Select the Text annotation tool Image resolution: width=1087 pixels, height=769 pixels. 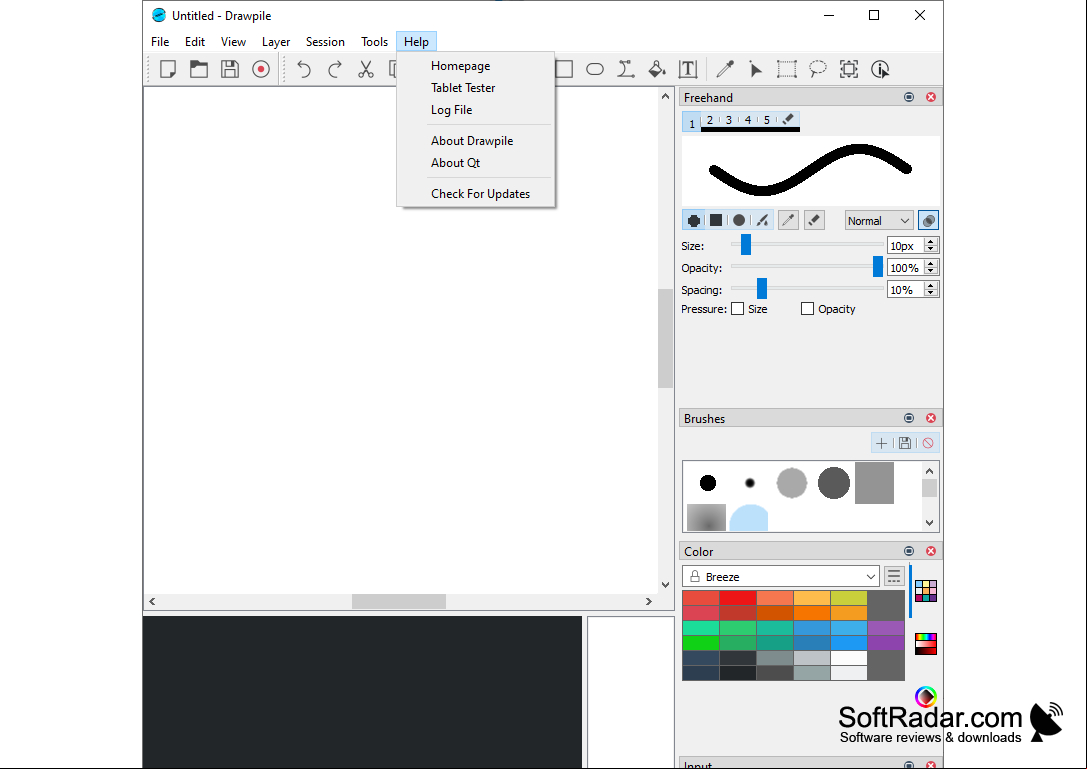688,69
